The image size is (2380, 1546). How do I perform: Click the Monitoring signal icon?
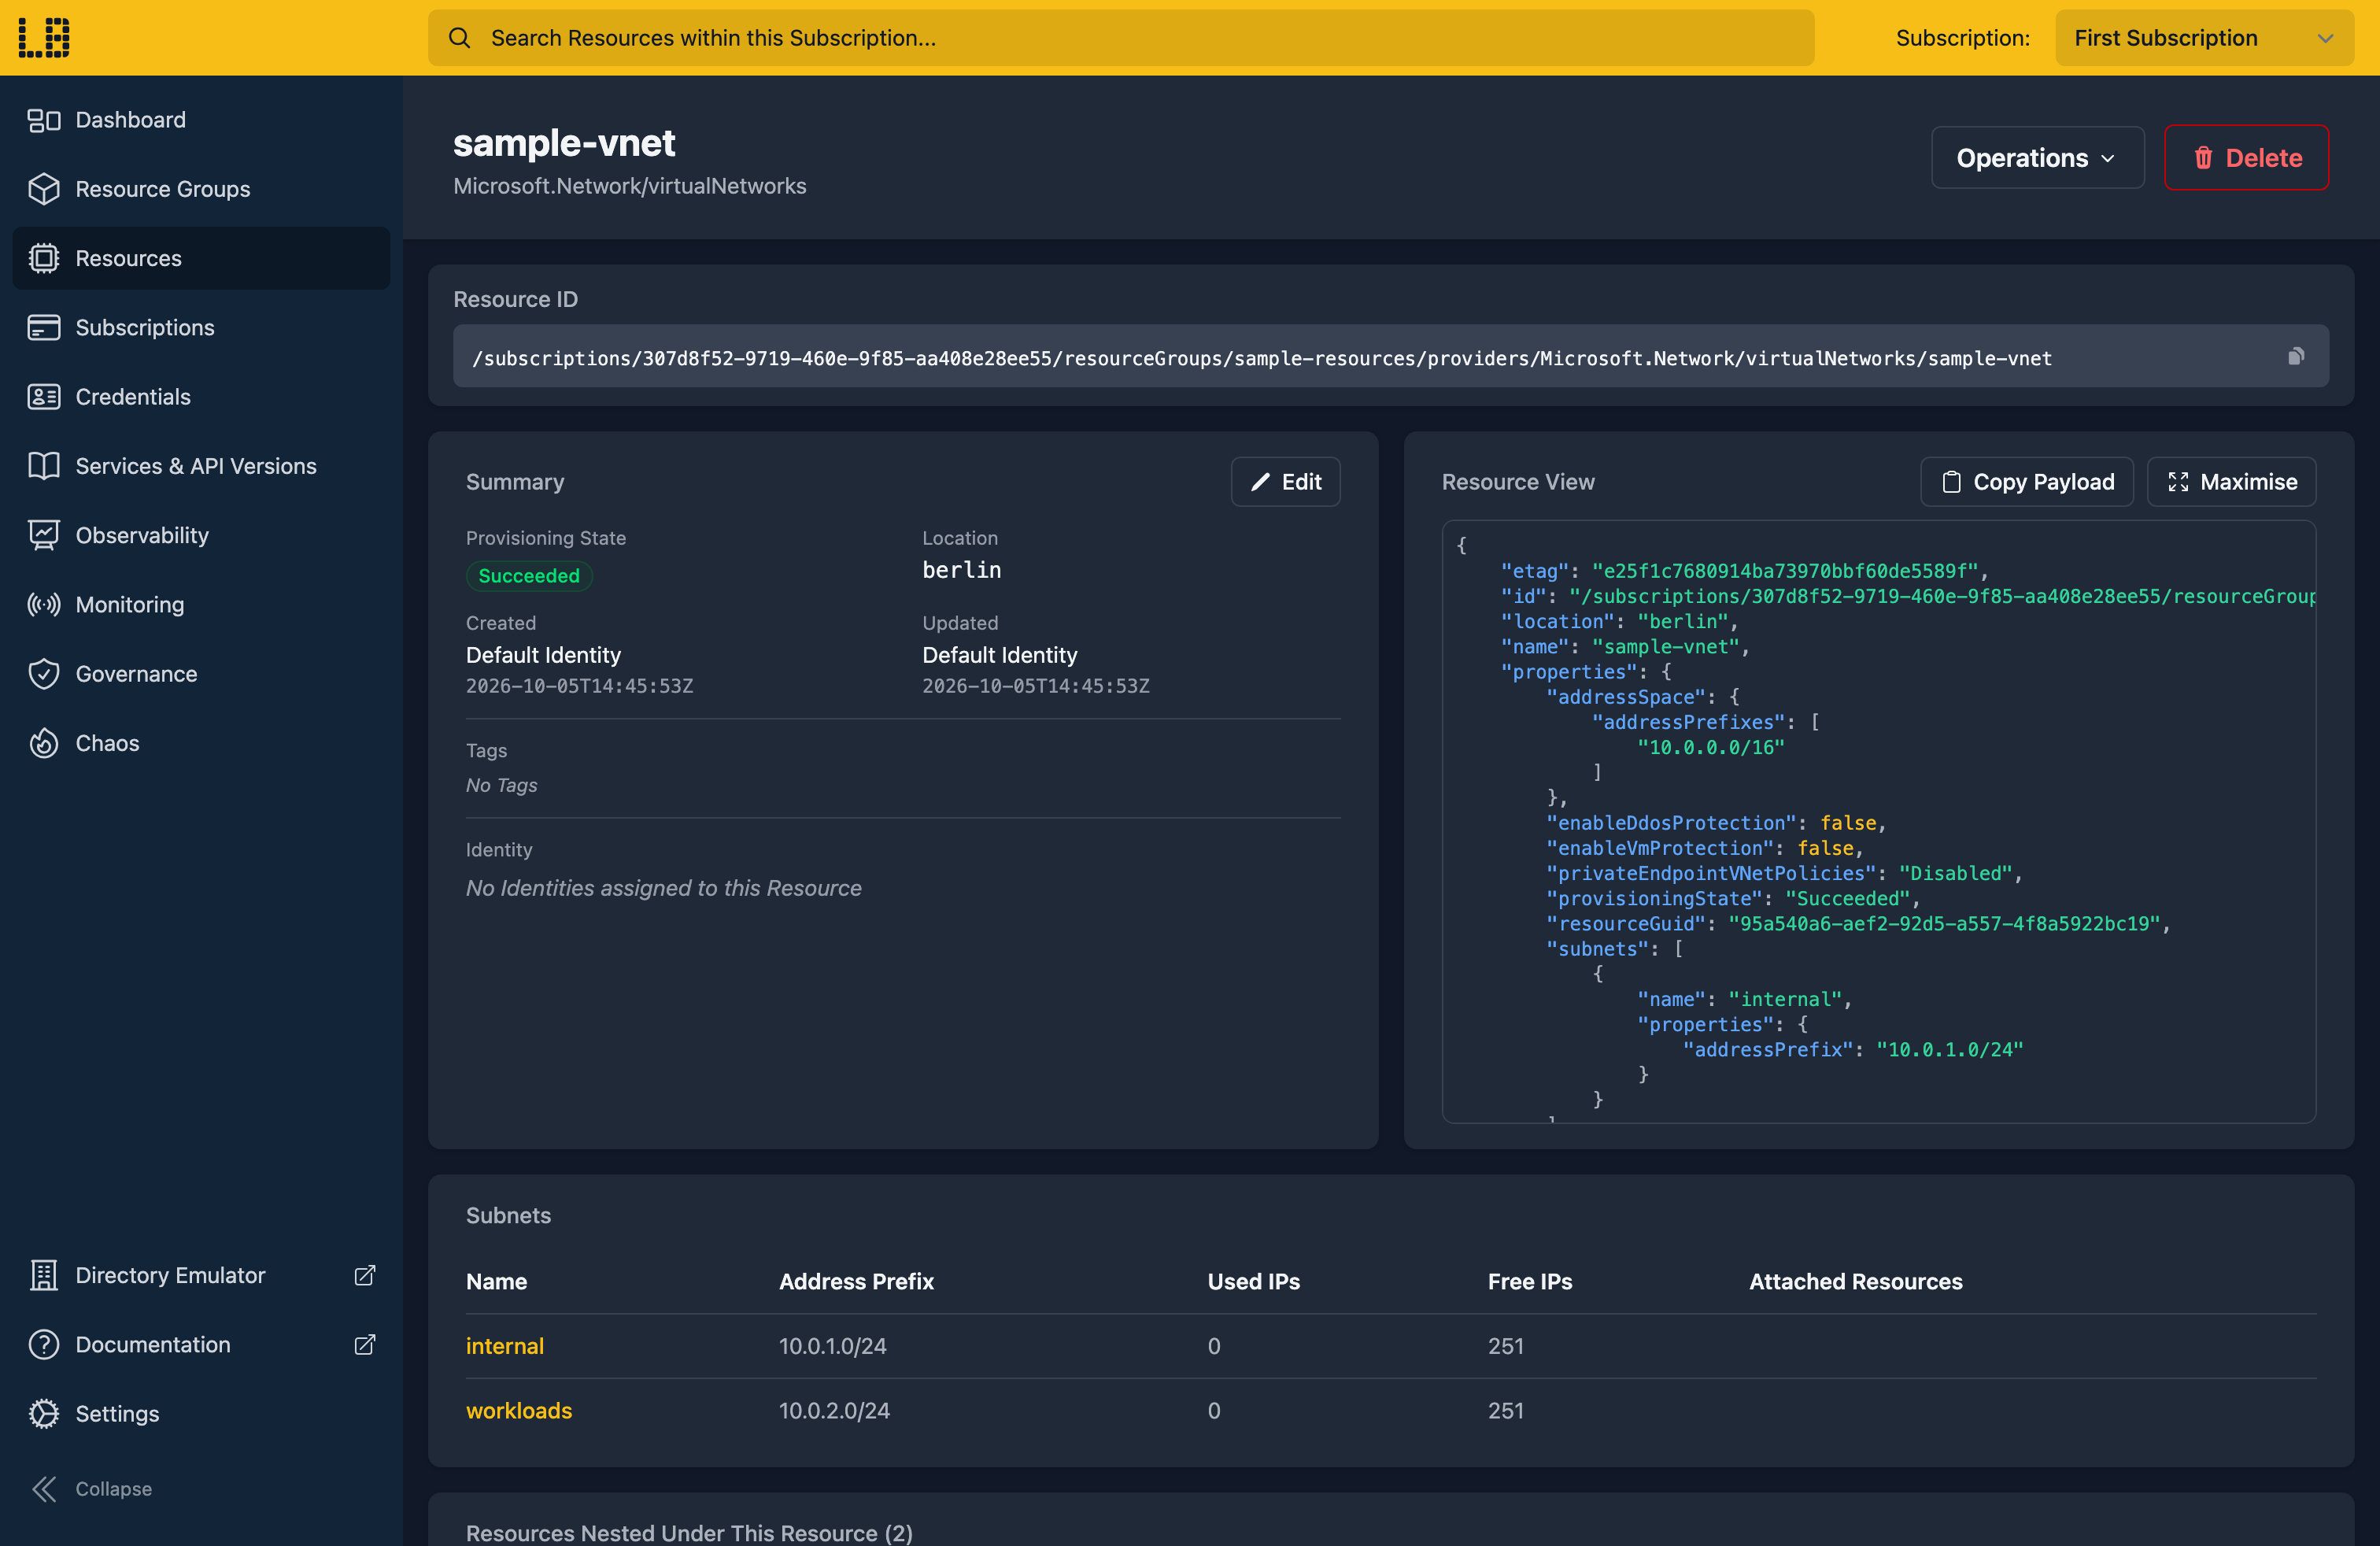(x=44, y=605)
